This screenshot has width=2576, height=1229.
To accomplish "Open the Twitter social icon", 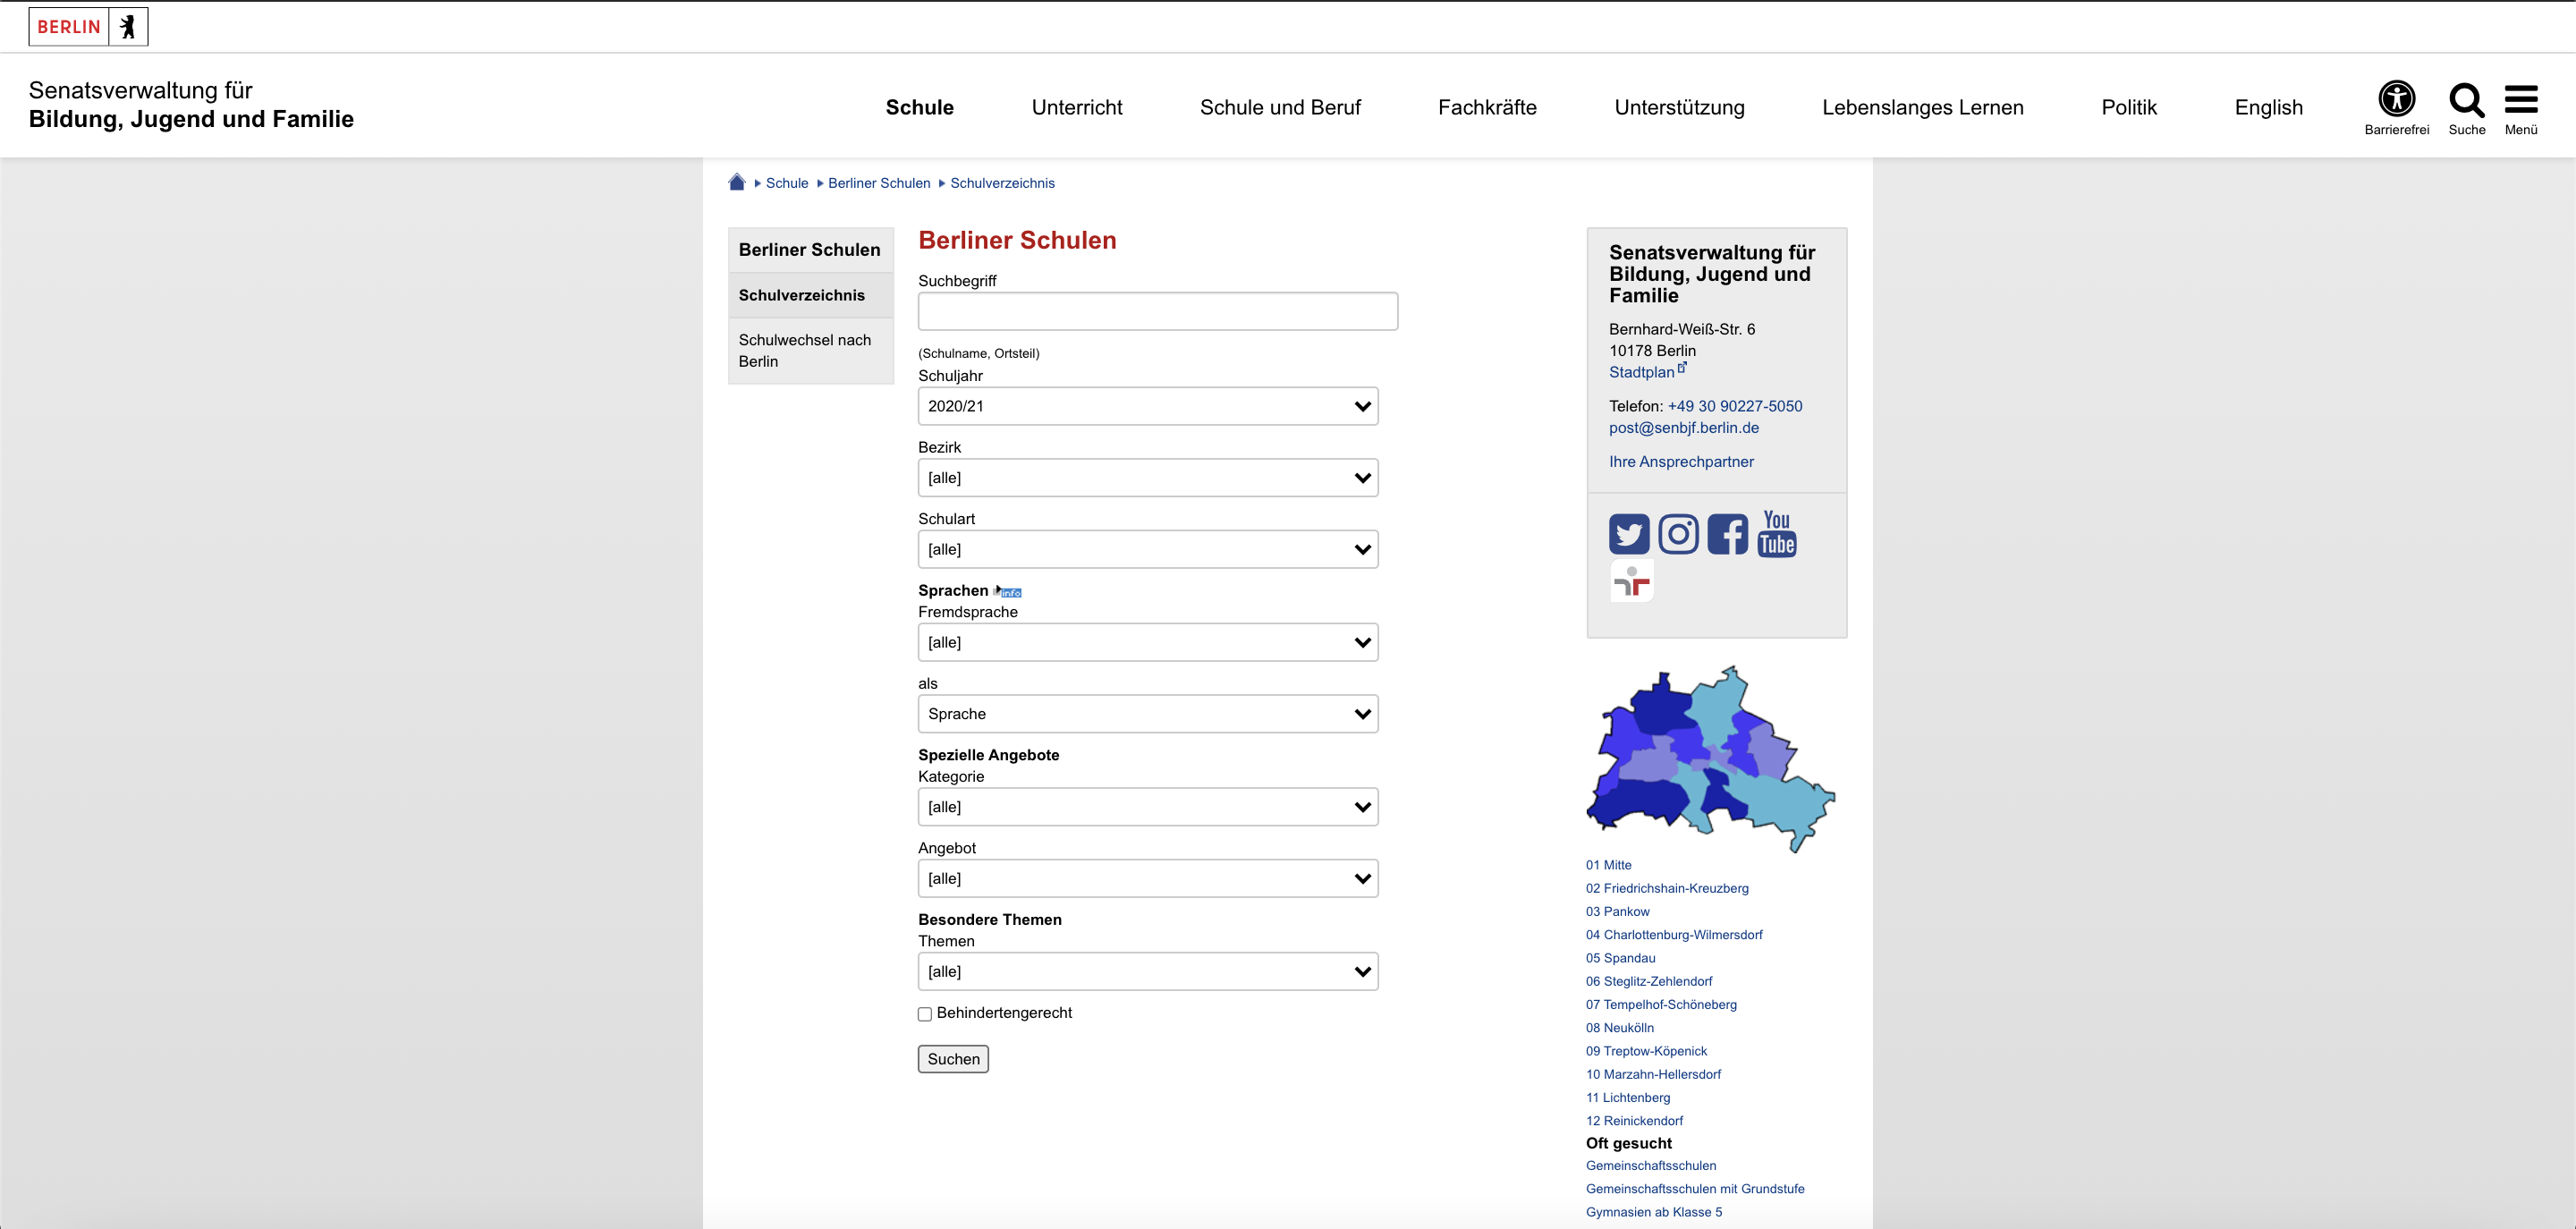I will pyautogui.click(x=1629, y=534).
